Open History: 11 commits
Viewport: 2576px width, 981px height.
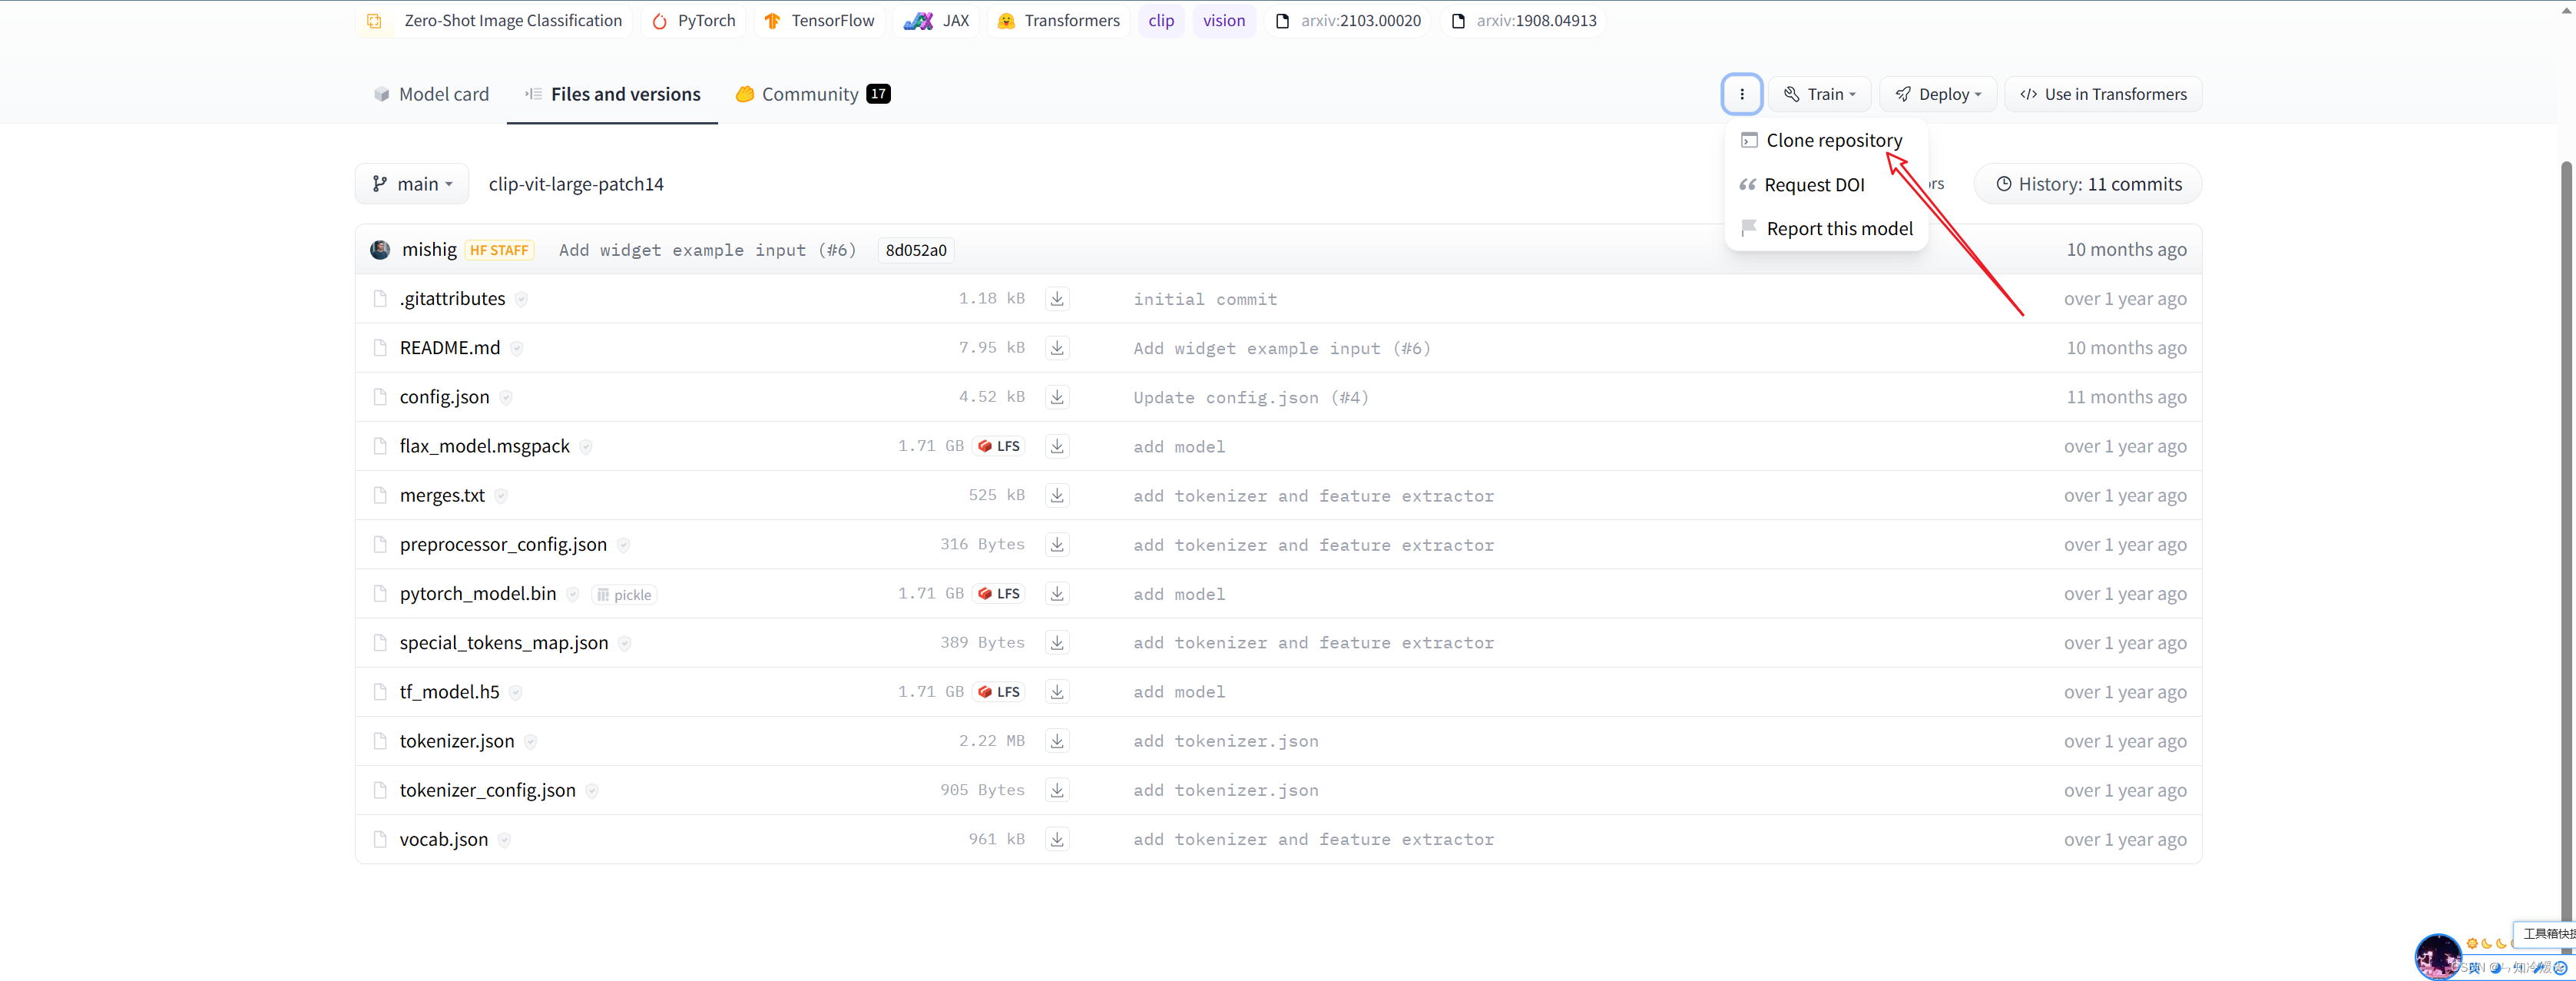click(x=2088, y=184)
